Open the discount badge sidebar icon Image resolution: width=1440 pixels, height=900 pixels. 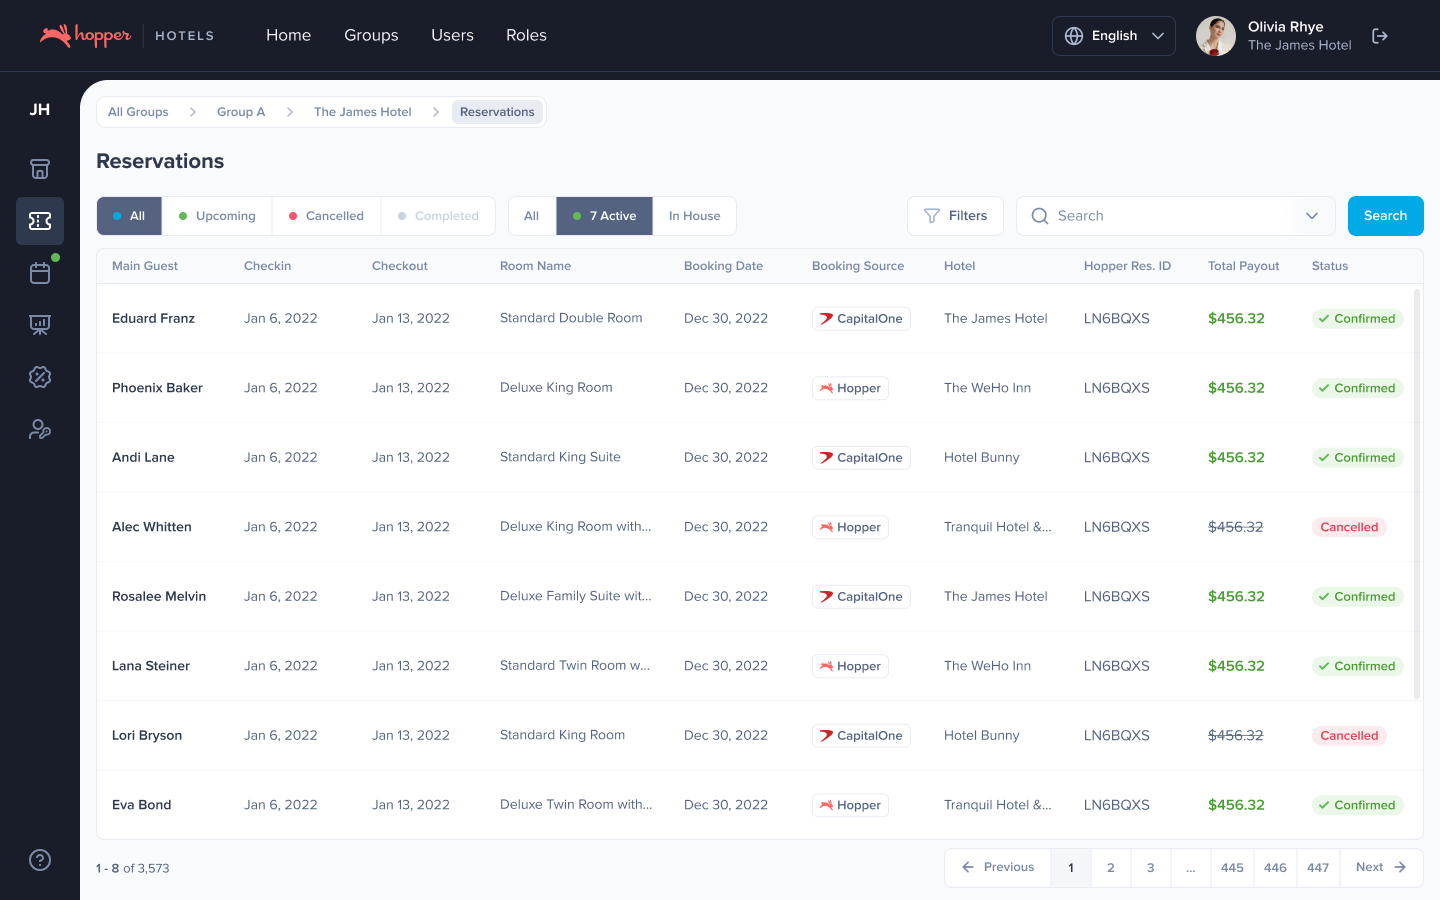40,377
